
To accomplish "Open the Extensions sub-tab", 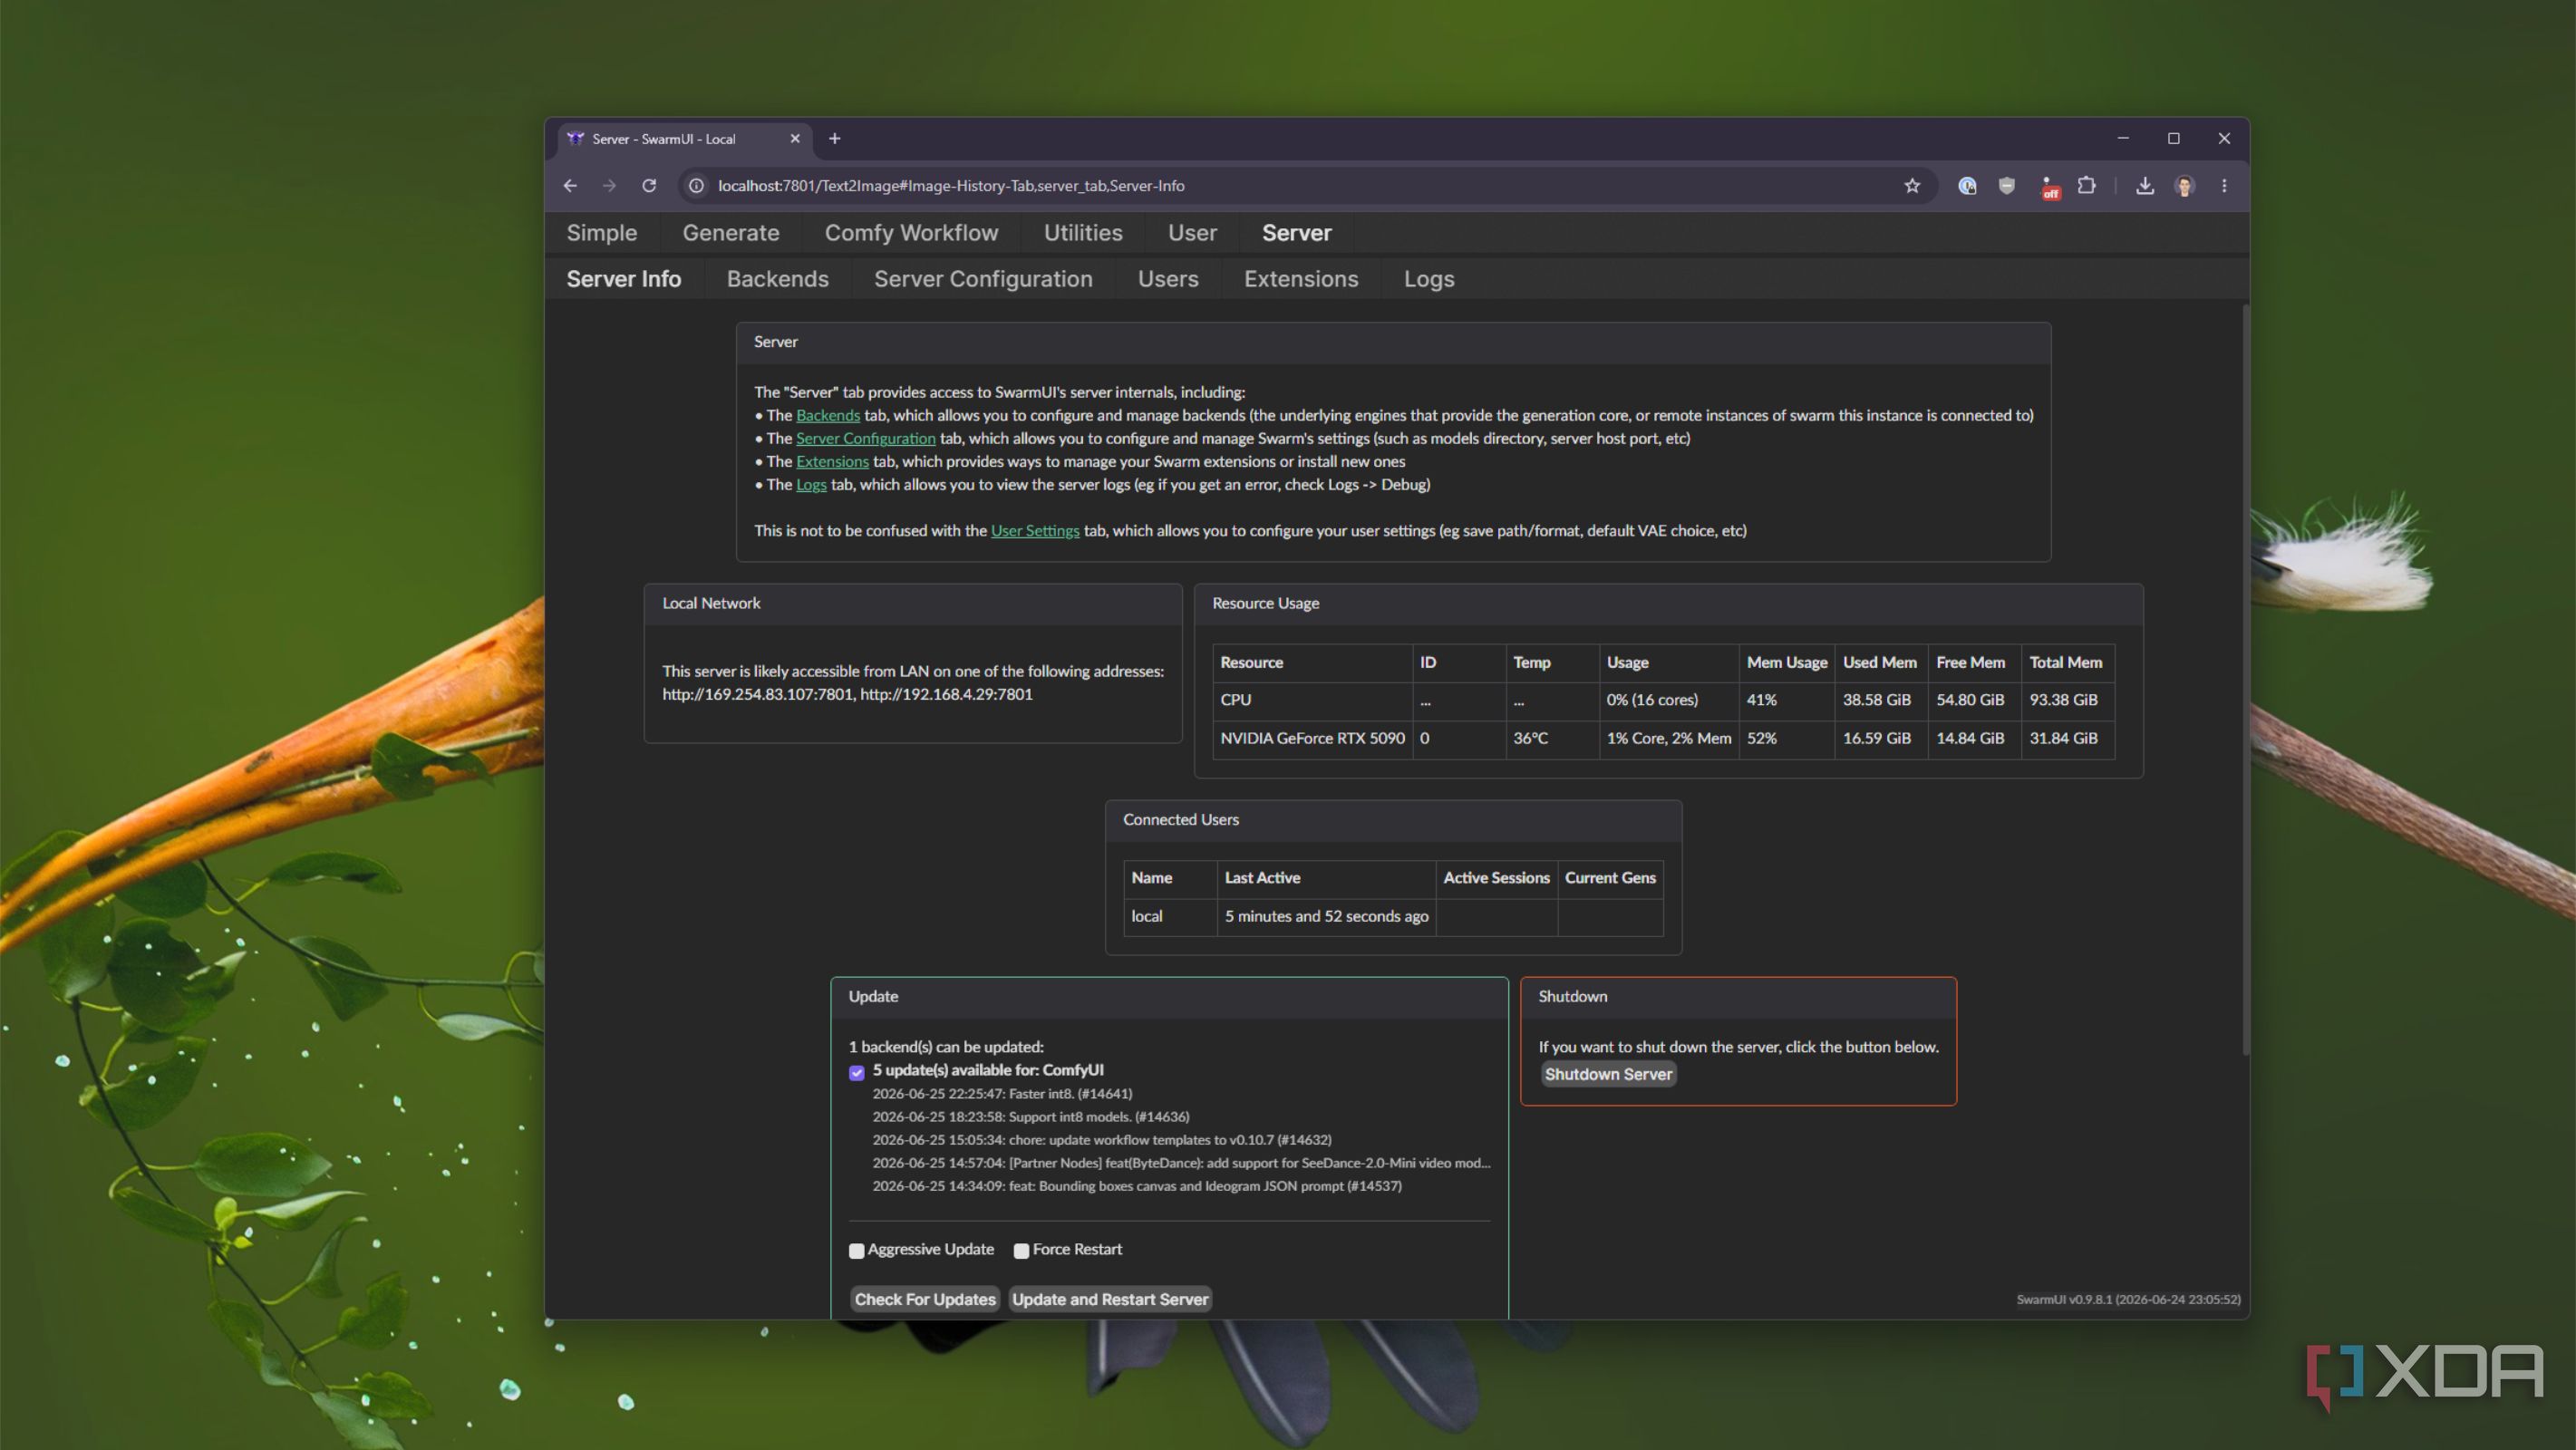I will pyautogui.click(x=1301, y=279).
